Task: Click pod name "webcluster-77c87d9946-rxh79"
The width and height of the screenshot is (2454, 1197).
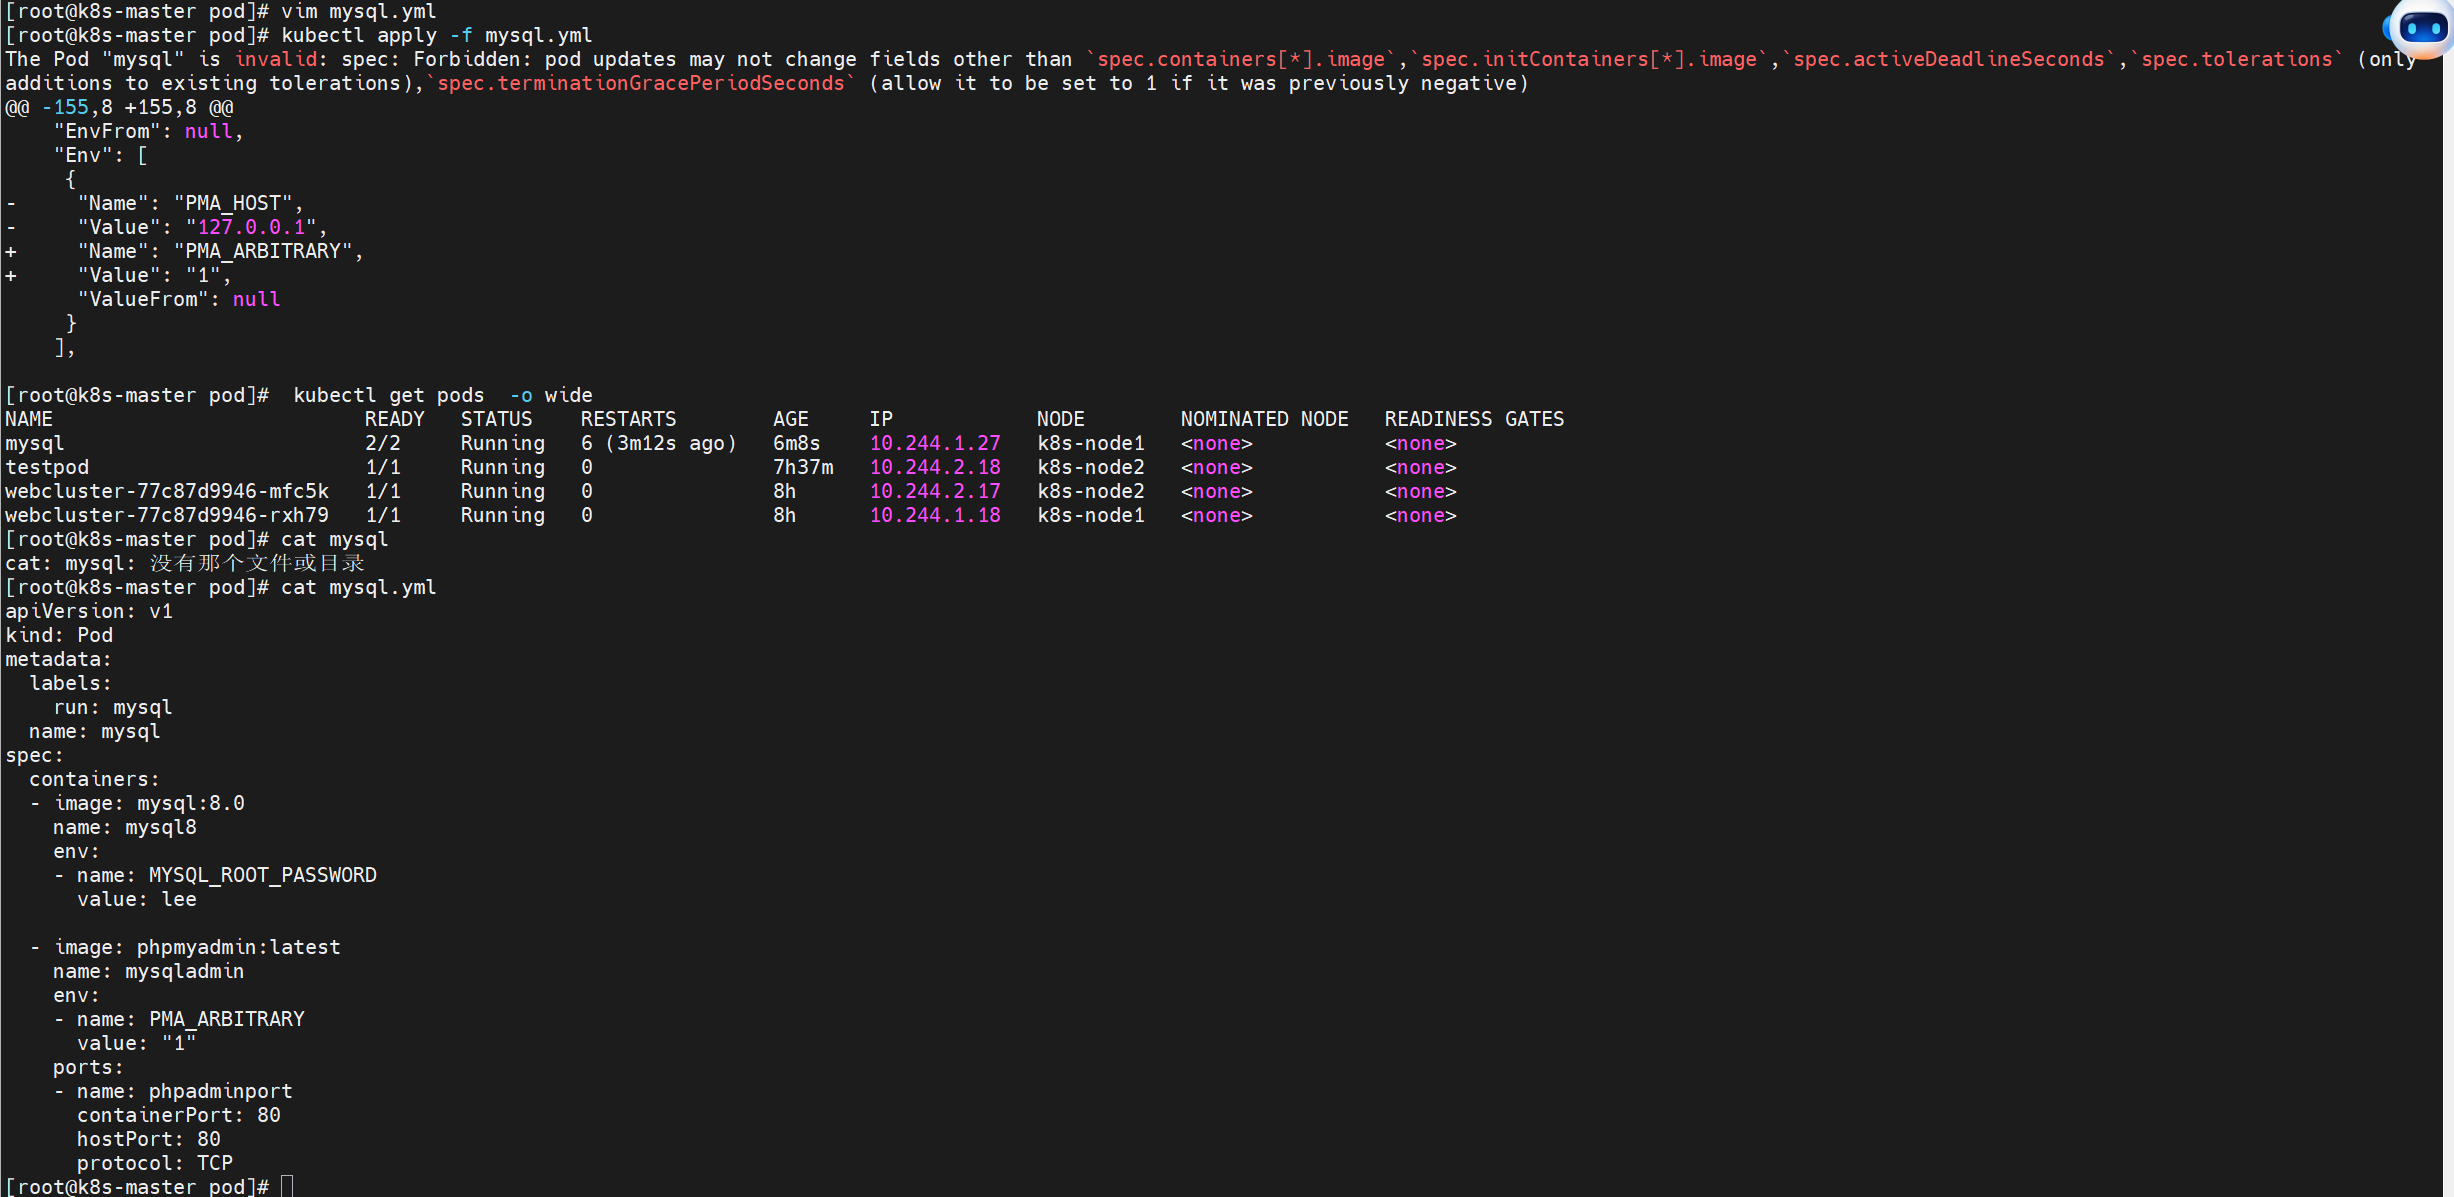Action: tap(167, 515)
